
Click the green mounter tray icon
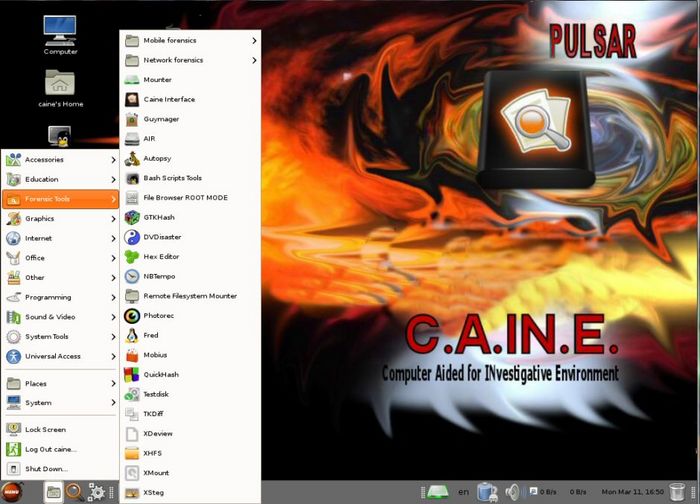[x=438, y=492]
